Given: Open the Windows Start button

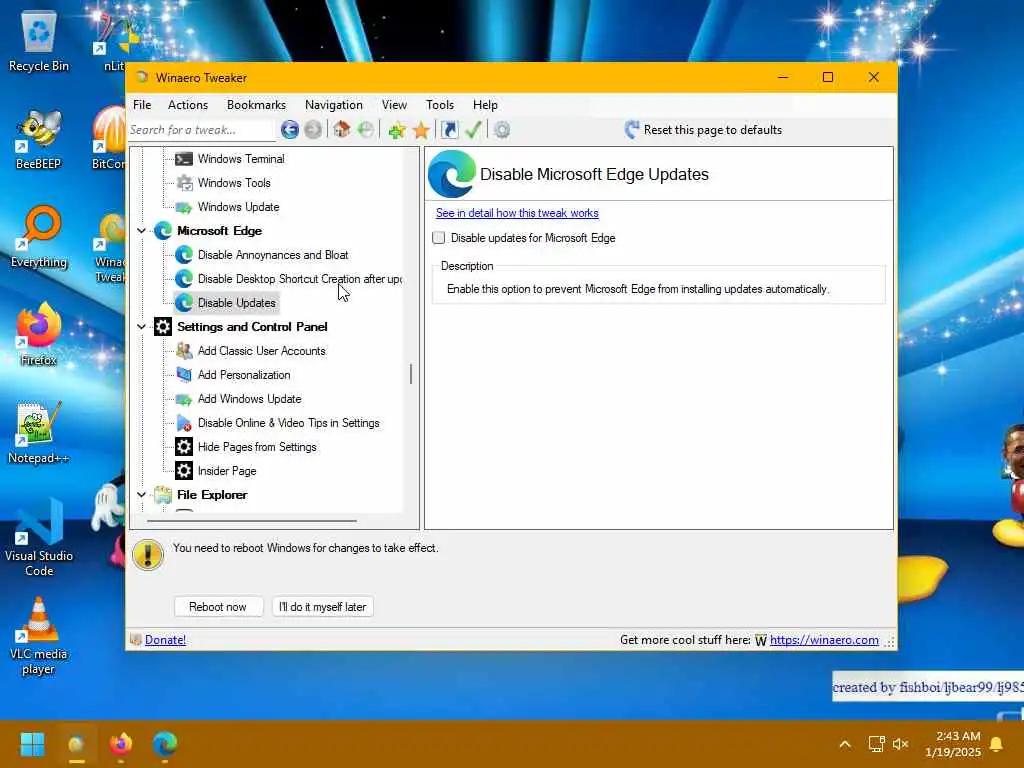Looking at the screenshot, I should point(32,744).
